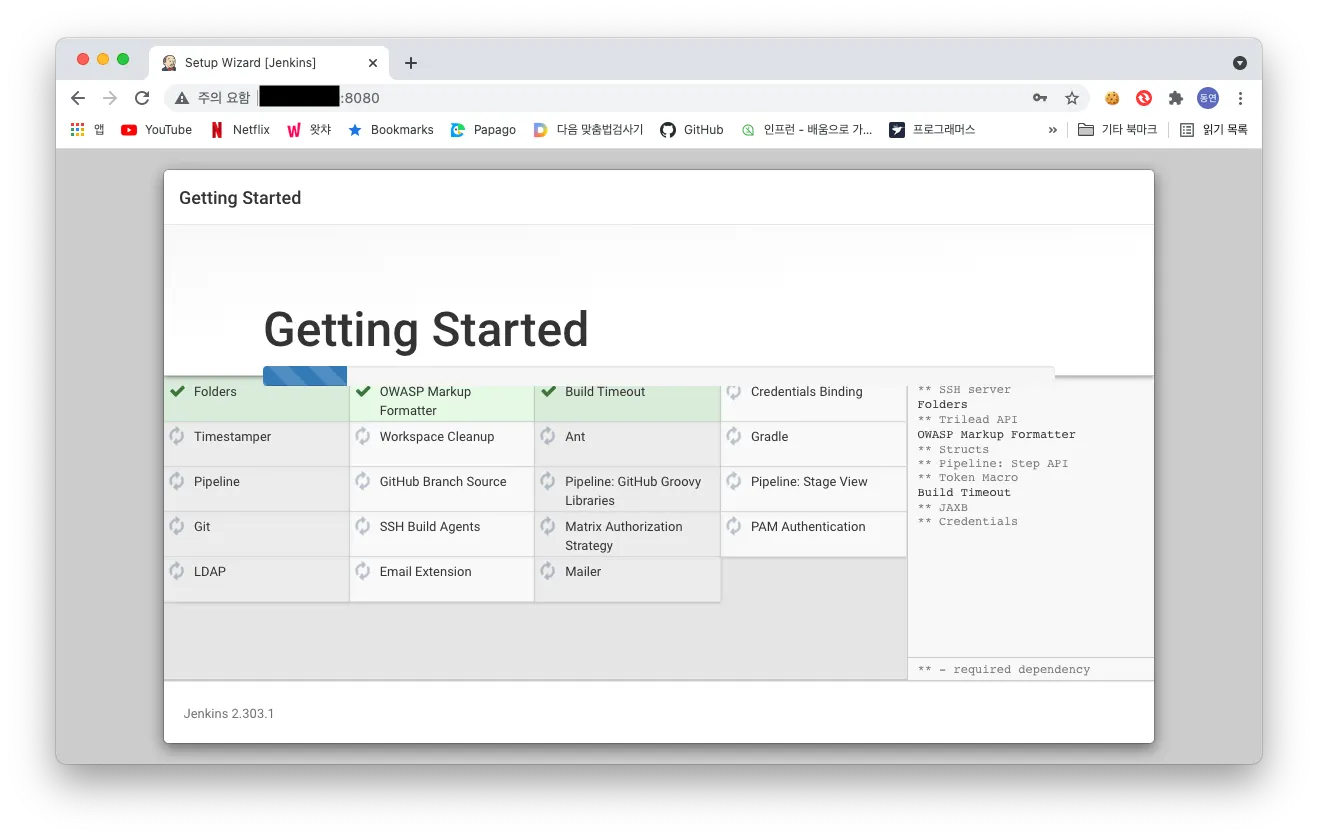Open the 읽기 목록 reading list
The image size is (1318, 838).
pos(1213,130)
